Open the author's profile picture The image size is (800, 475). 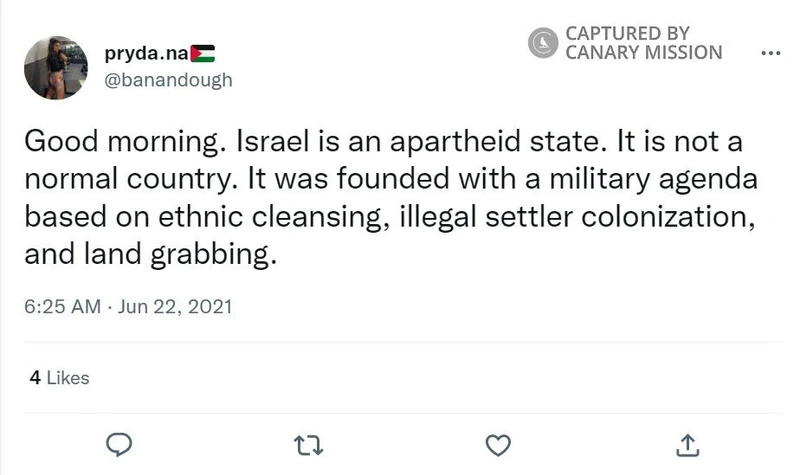pyautogui.click(x=57, y=65)
